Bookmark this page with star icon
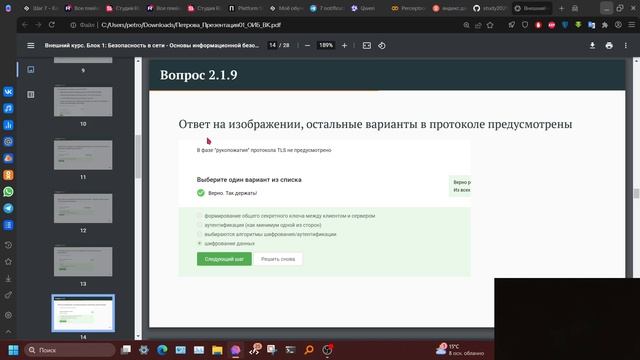The image size is (640, 360). tap(490, 25)
